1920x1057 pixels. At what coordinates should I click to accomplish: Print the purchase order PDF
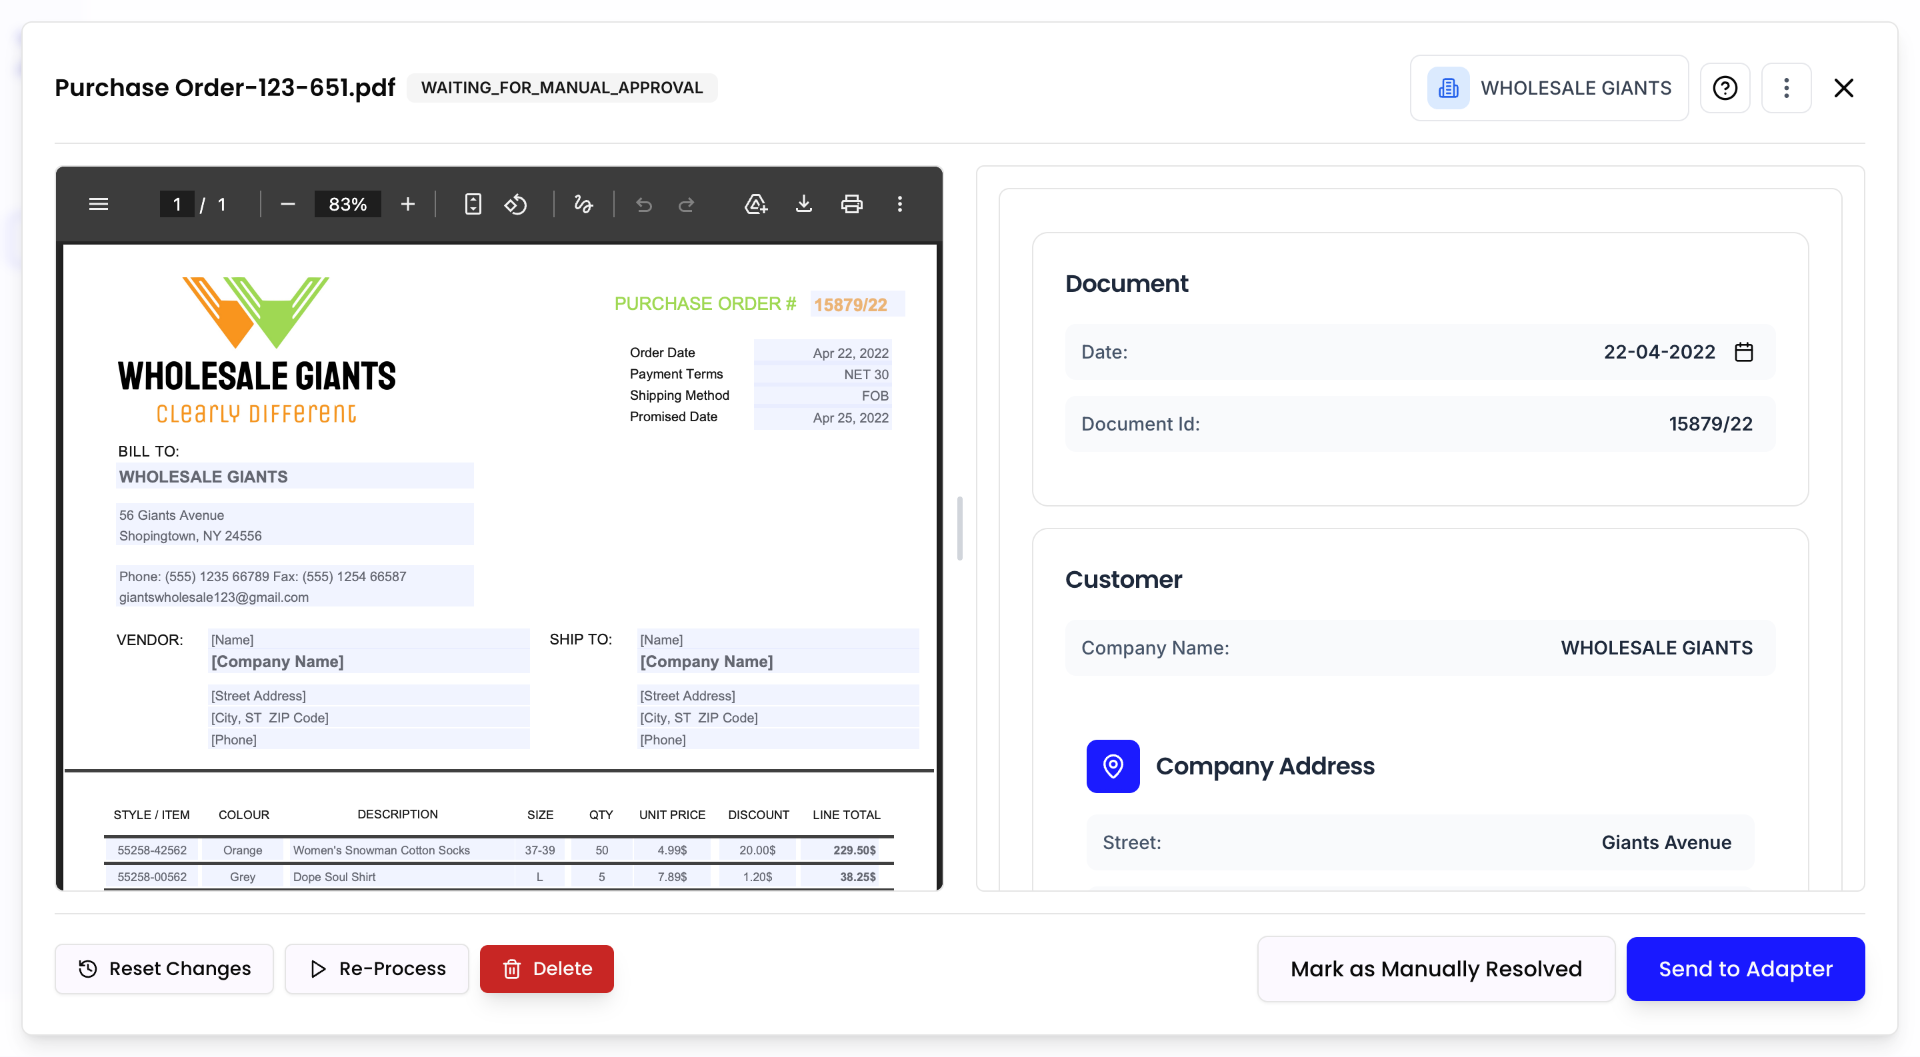pyautogui.click(x=852, y=204)
